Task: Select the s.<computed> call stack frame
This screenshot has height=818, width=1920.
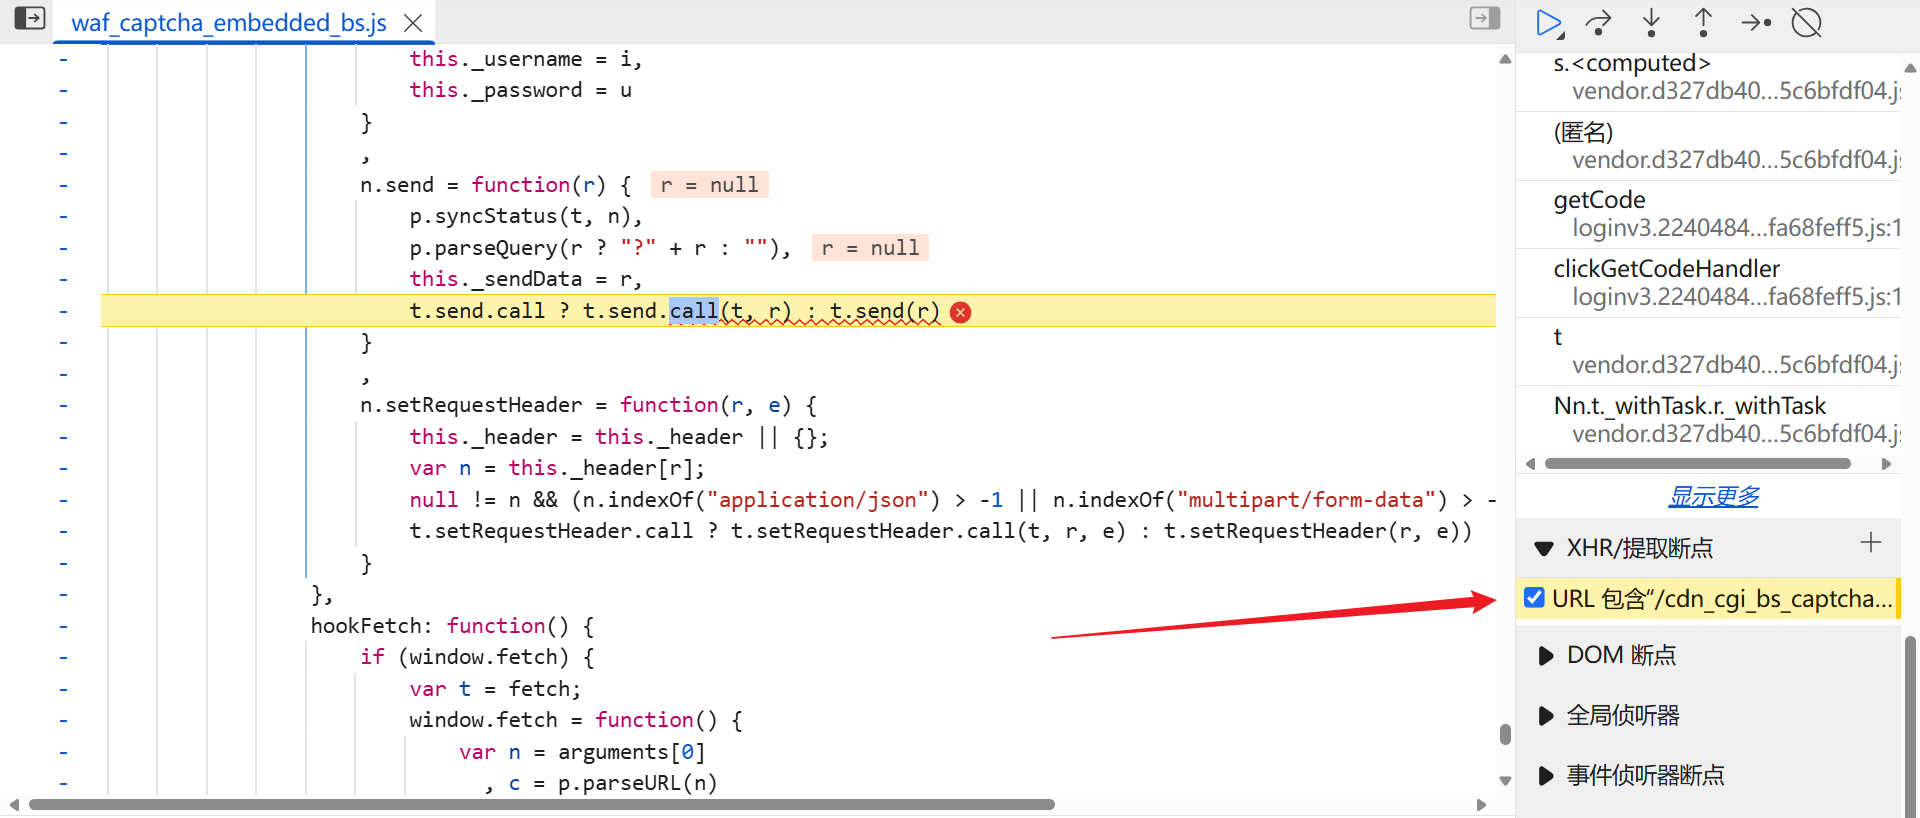Action: click(x=1708, y=77)
